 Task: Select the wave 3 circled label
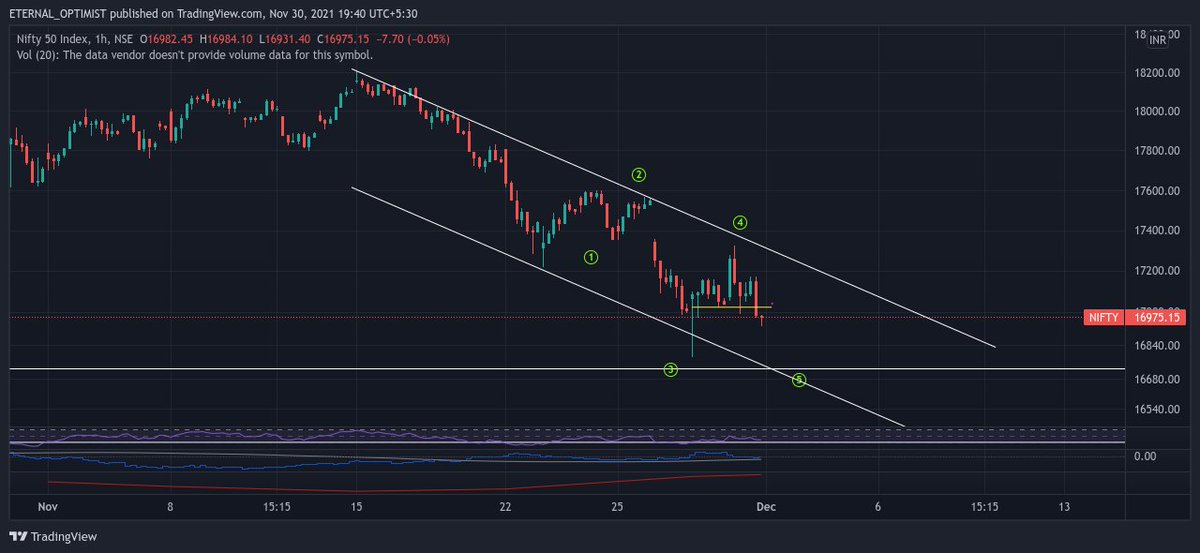[671, 370]
